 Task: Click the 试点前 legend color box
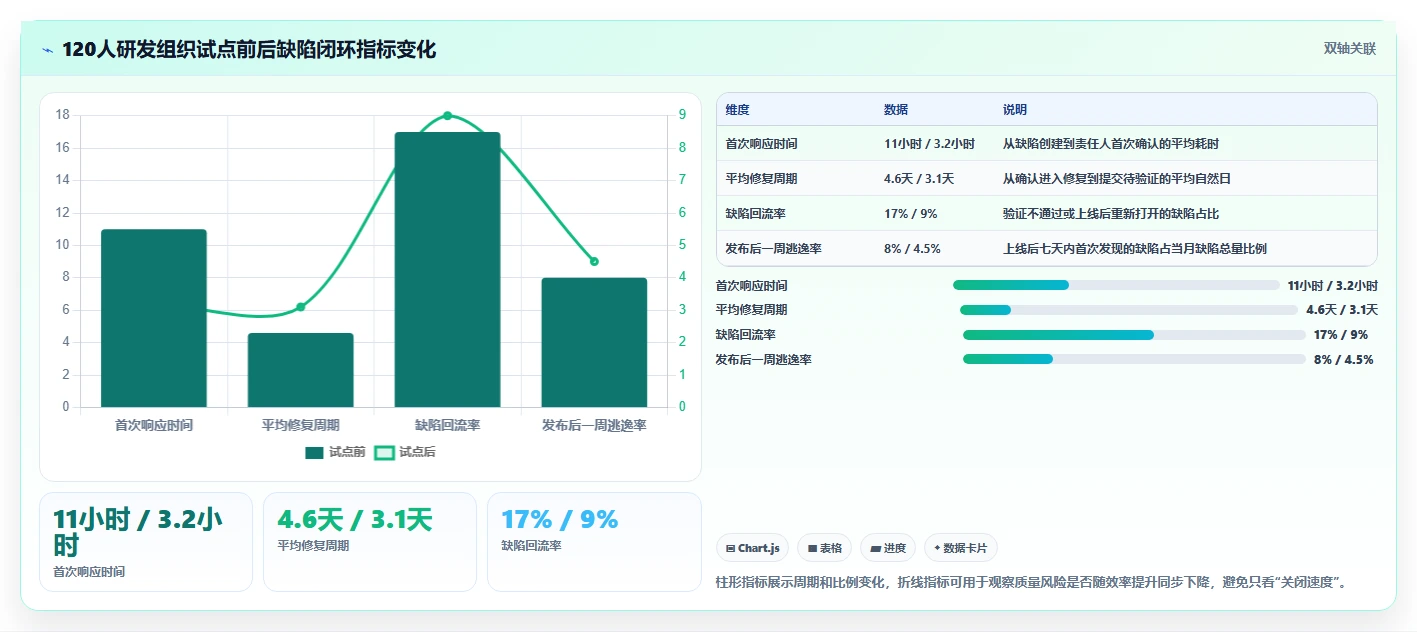click(315, 452)
